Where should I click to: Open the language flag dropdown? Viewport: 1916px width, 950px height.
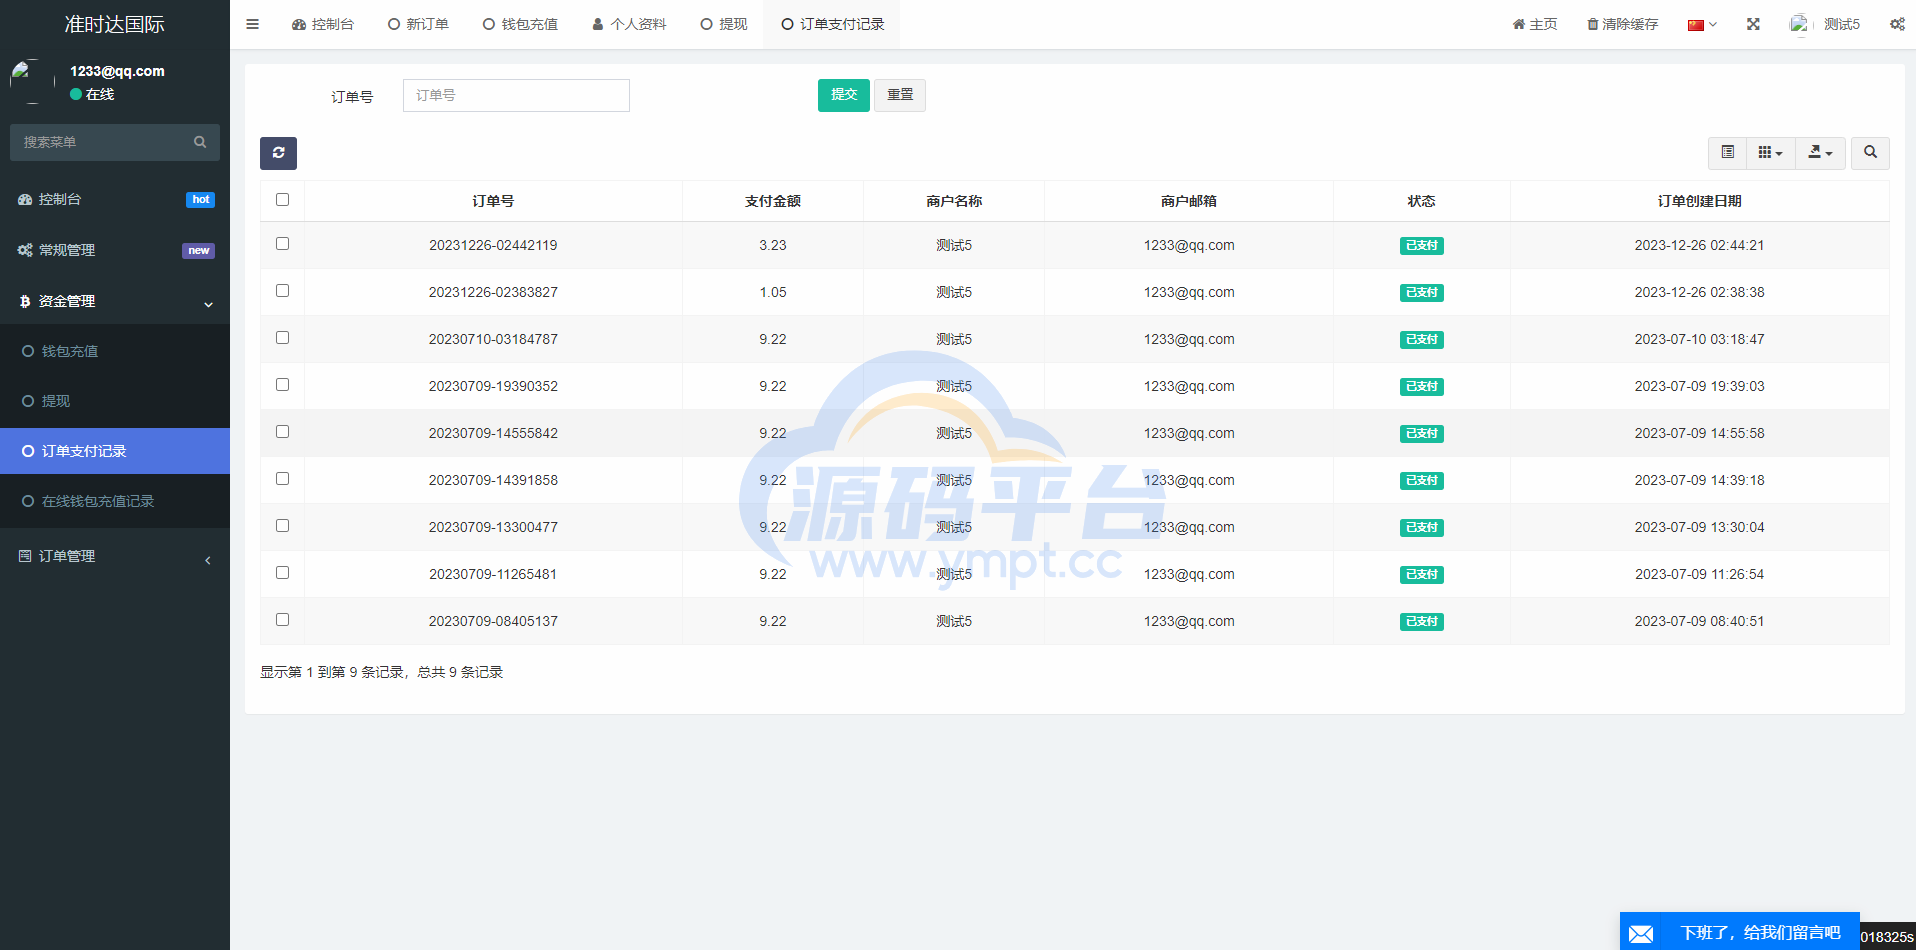[x=1702, y=24]
